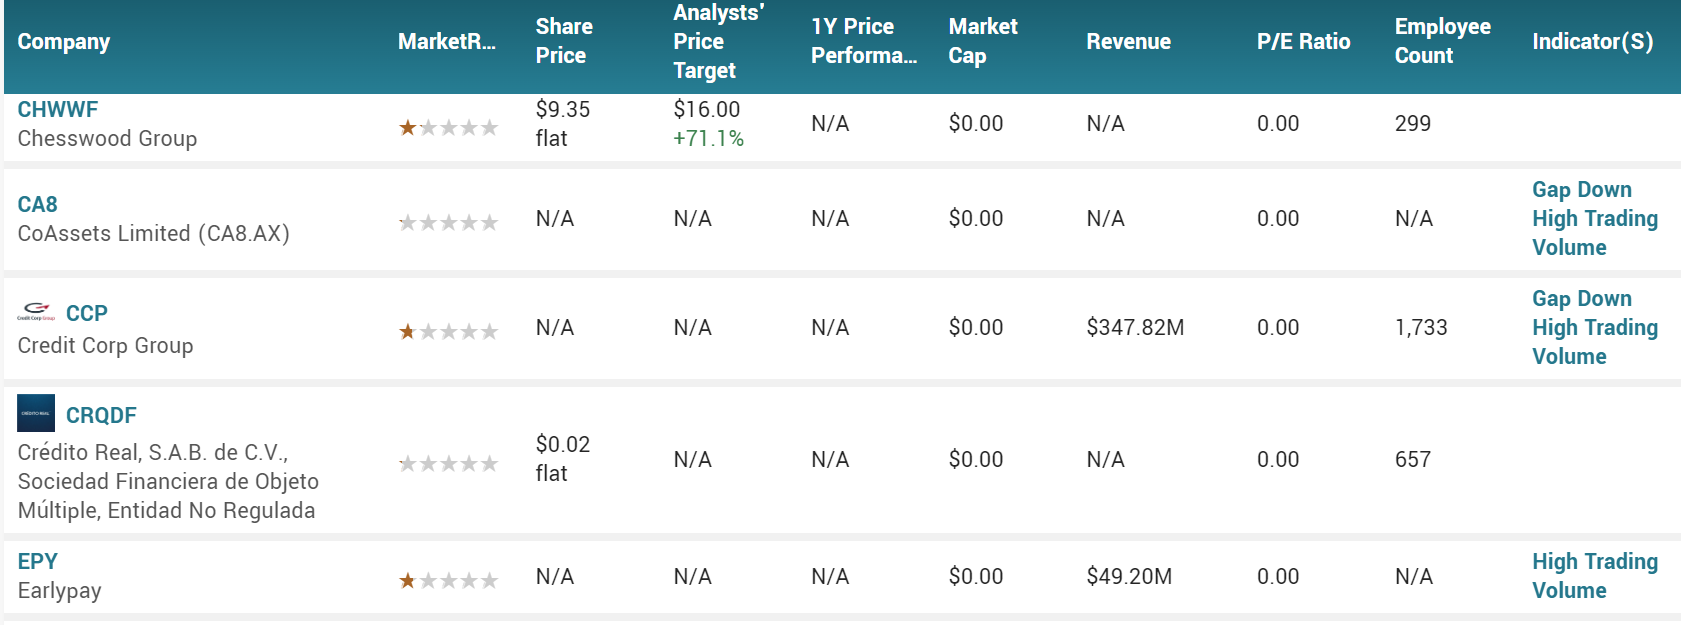The image size is (1681, 625).
Task: Click Crédito Real star rating icon
Action: point(448,464)
